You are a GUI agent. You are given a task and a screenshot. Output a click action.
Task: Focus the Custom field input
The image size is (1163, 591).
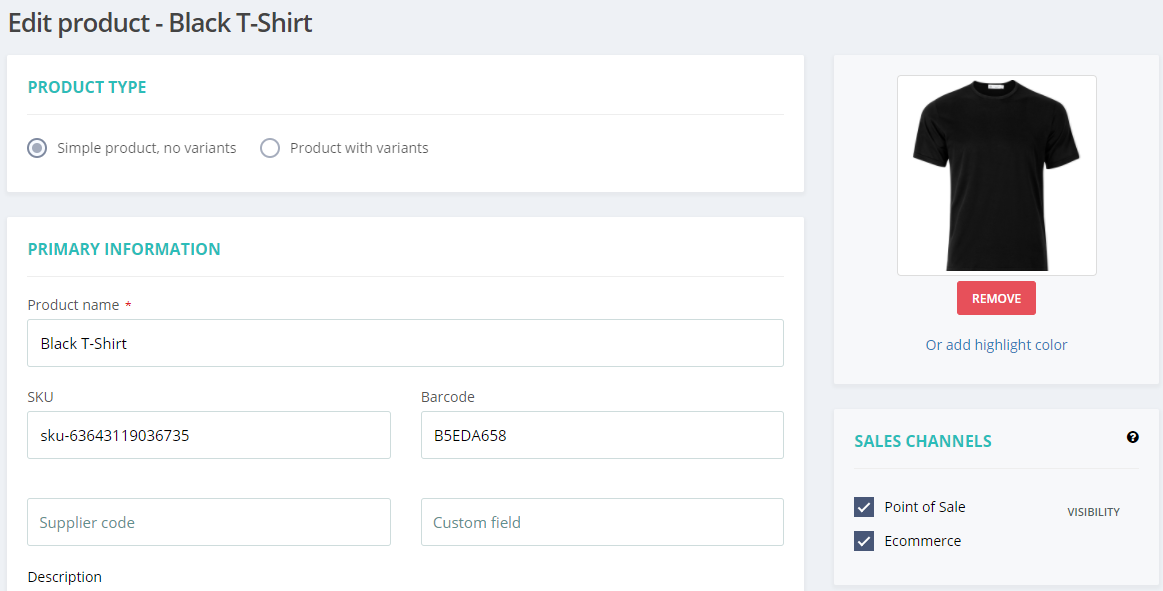(602, 522)
